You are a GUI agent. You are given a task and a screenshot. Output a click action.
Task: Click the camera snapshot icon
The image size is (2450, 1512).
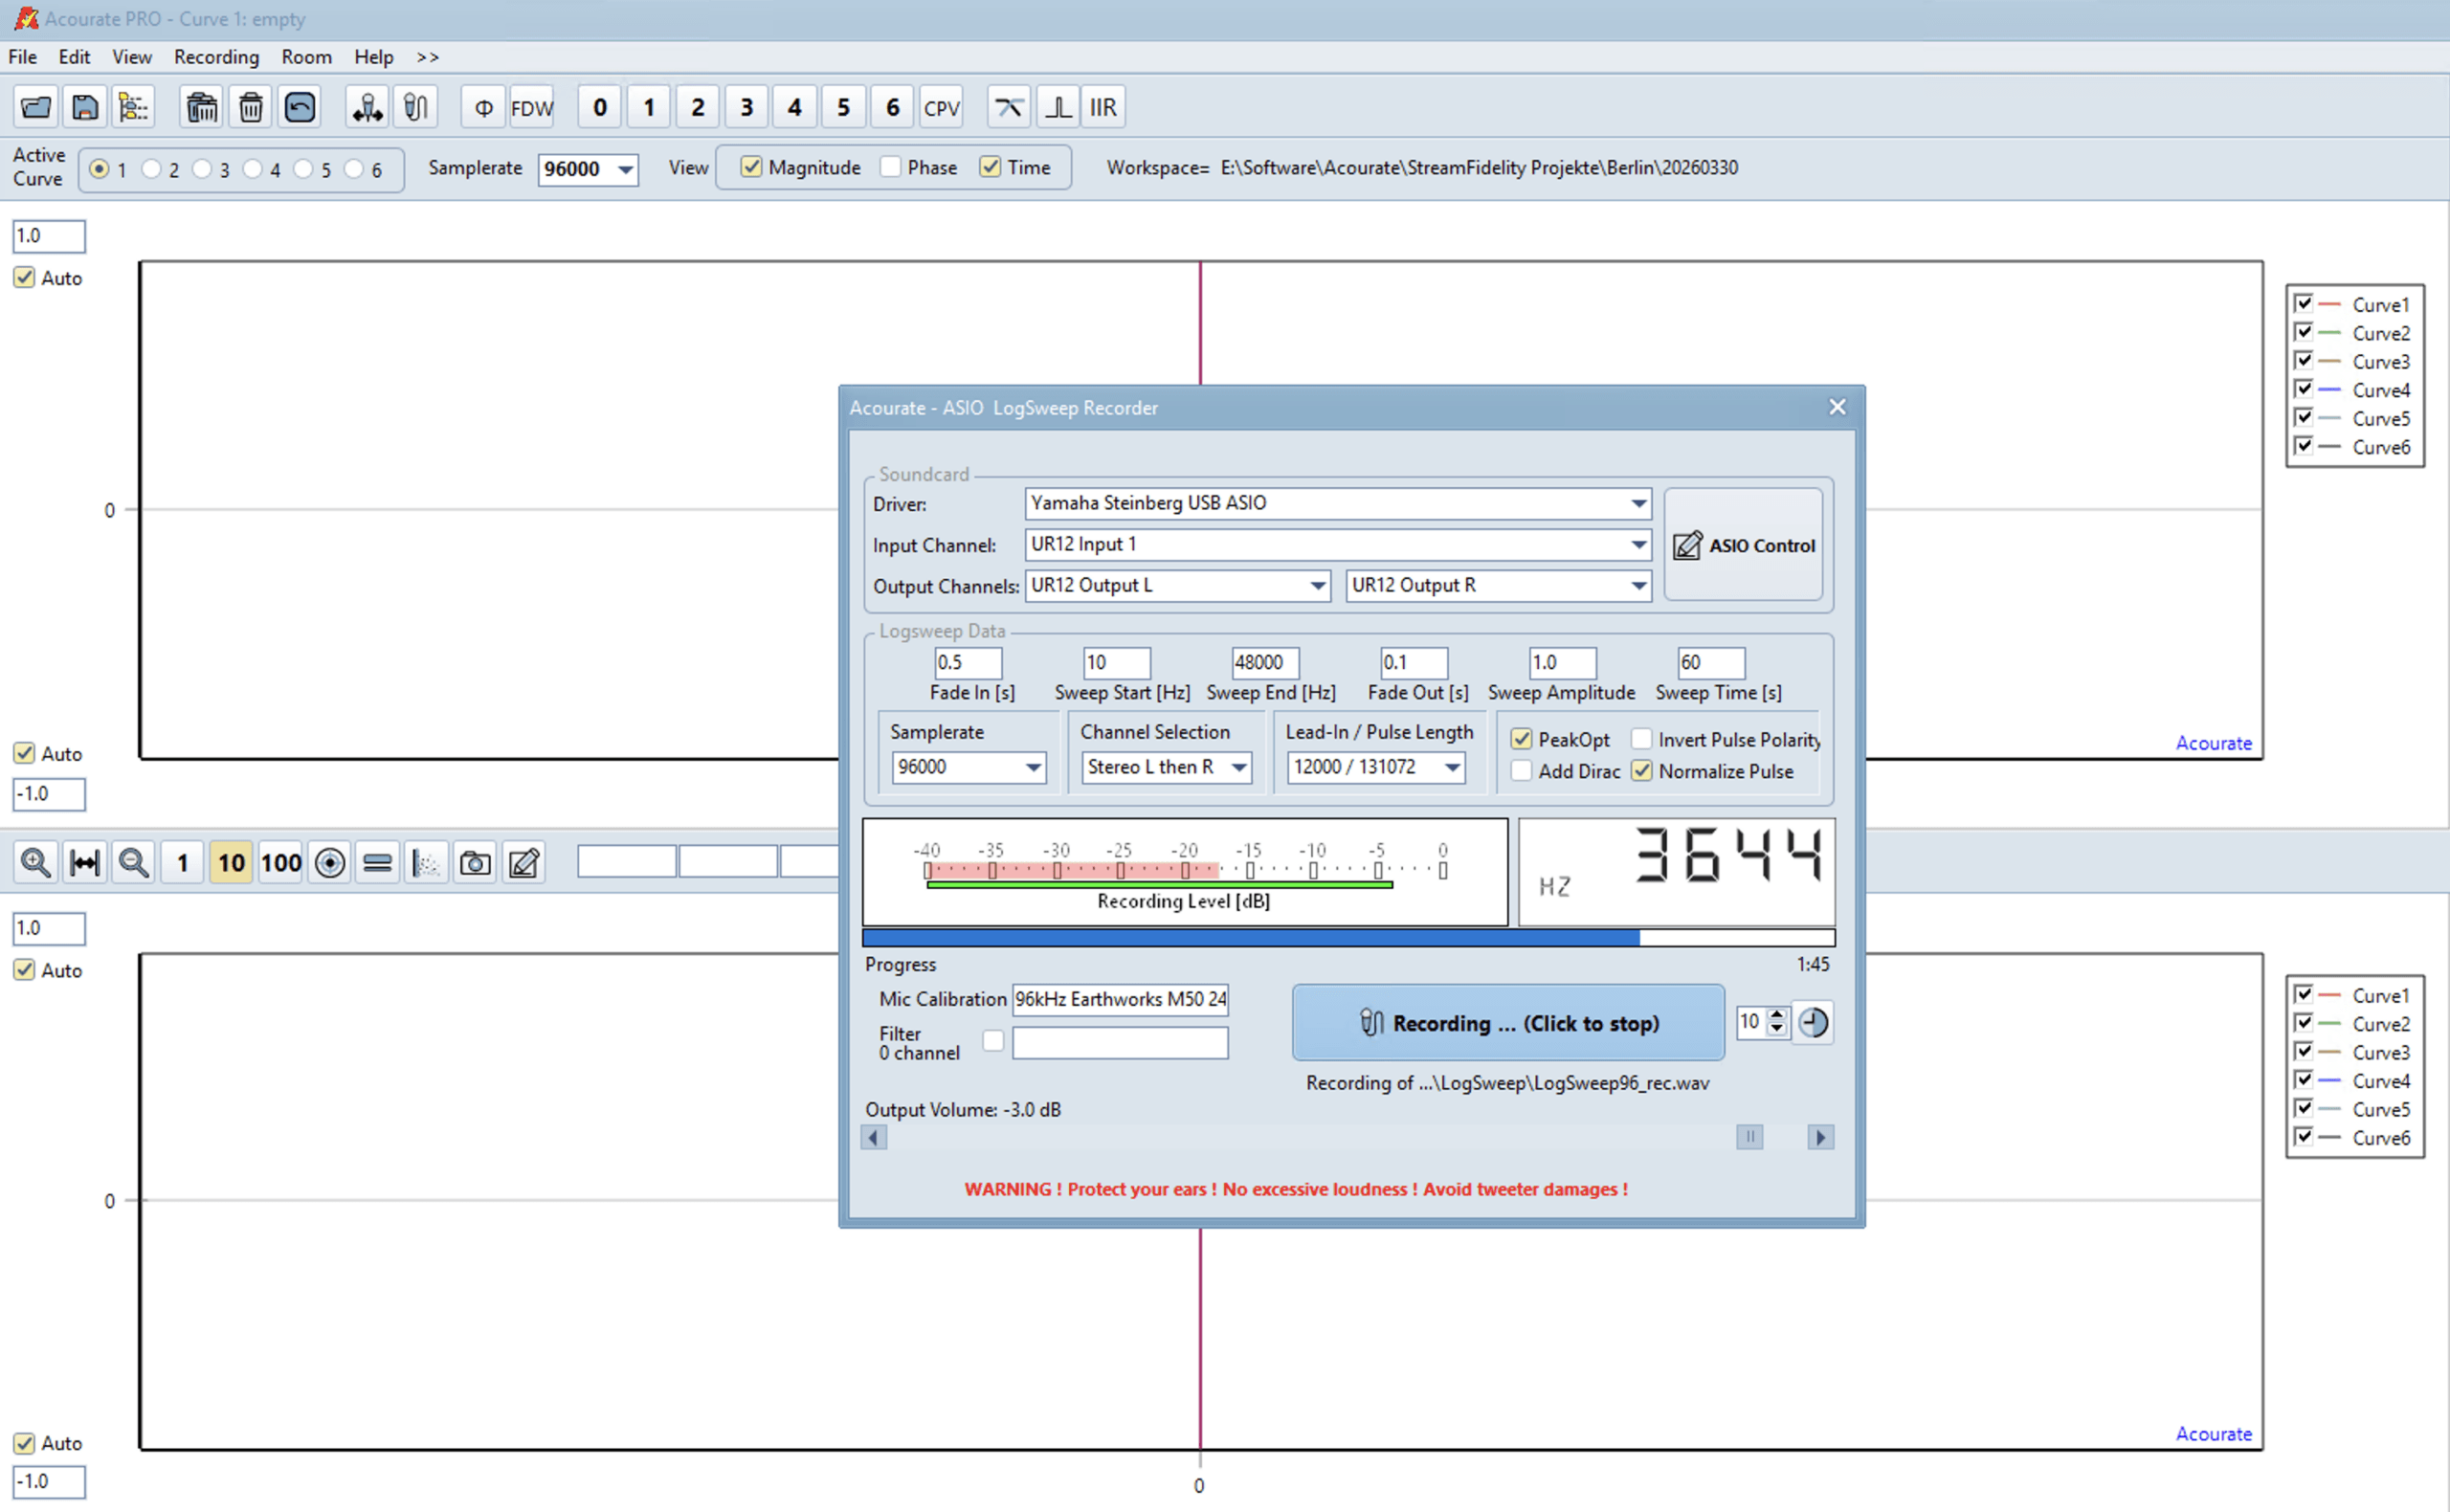(475, 862)
